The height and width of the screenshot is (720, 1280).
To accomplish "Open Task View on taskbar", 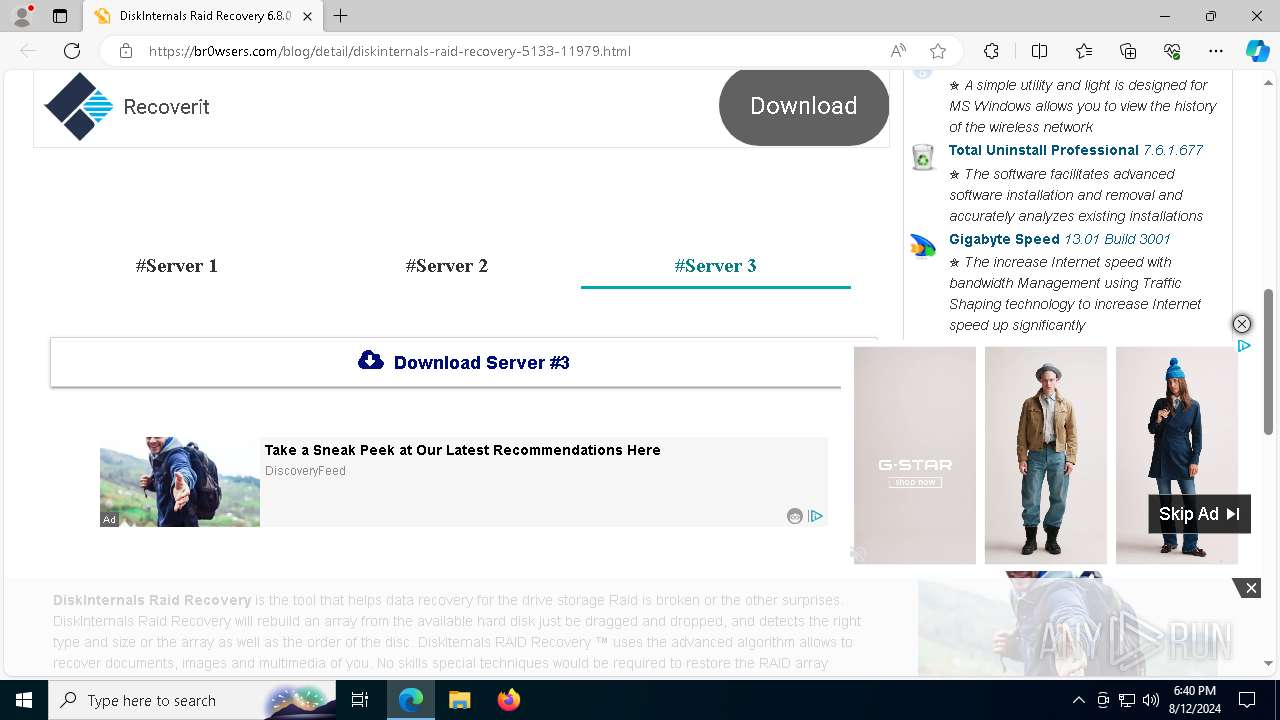I will 361,700.
